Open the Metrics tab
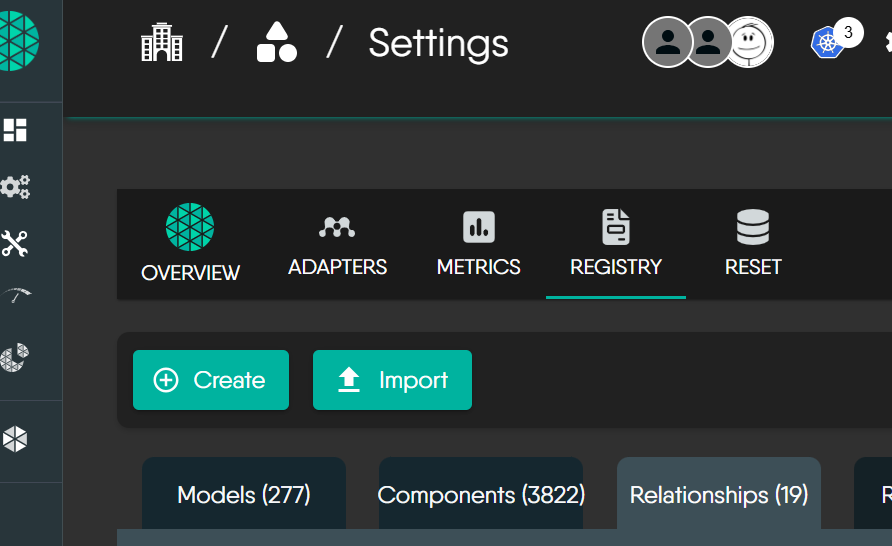 point(478,244)
